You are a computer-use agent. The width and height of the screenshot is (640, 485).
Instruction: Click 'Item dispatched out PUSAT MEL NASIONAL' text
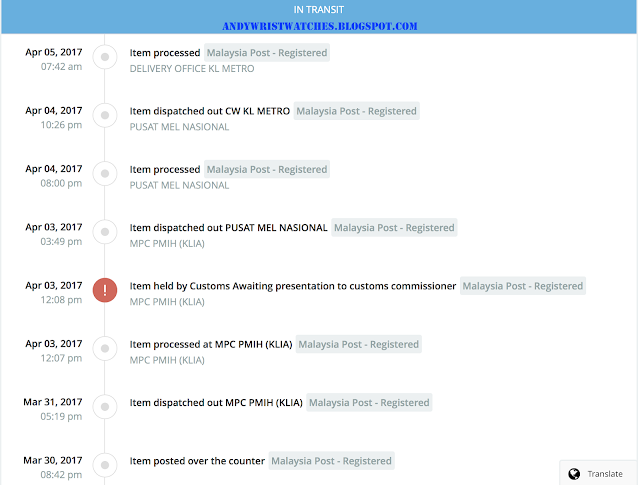coord(229,227)
